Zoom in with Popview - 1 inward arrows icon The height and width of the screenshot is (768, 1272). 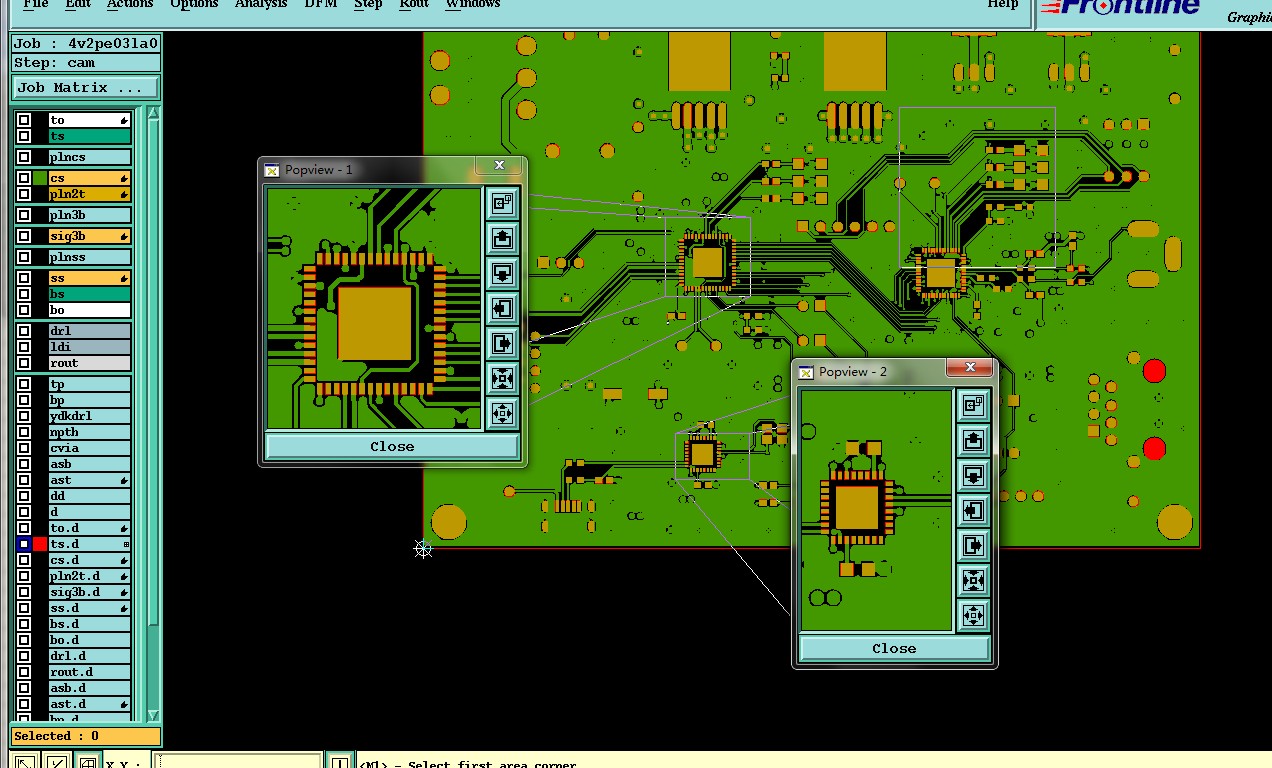pos(502,378)
